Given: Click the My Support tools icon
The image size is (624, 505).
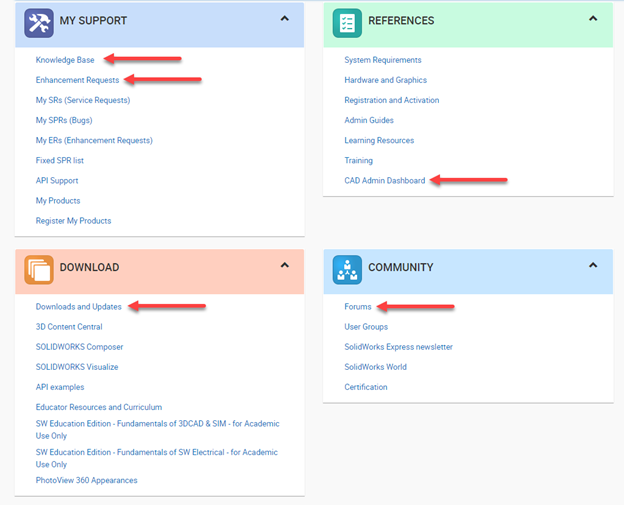Looking at the screenshot, I should 39,23.
